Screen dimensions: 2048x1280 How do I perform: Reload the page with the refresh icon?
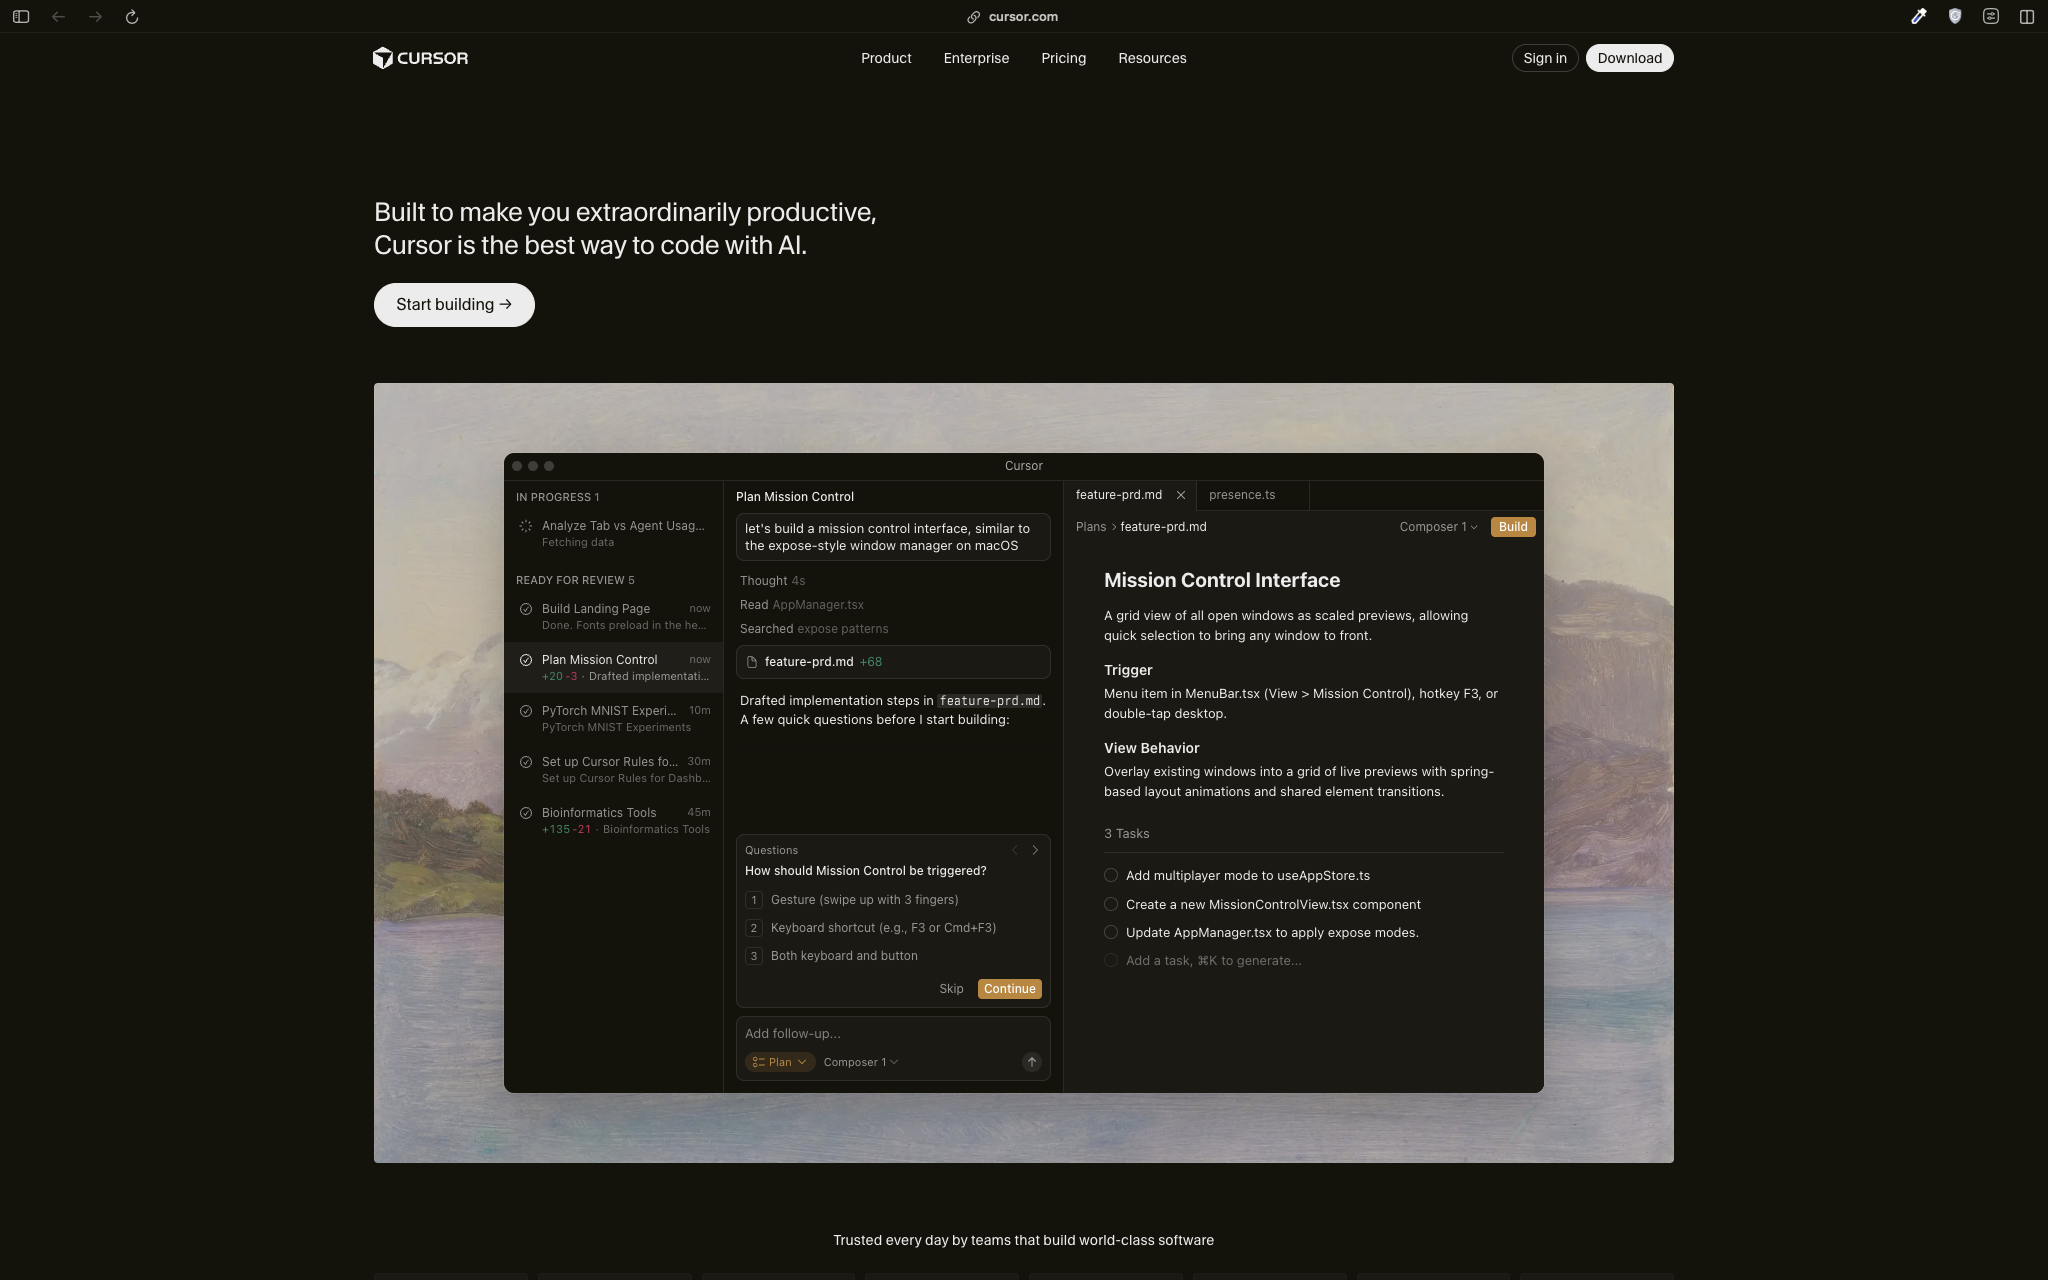[x=132, y=17]
